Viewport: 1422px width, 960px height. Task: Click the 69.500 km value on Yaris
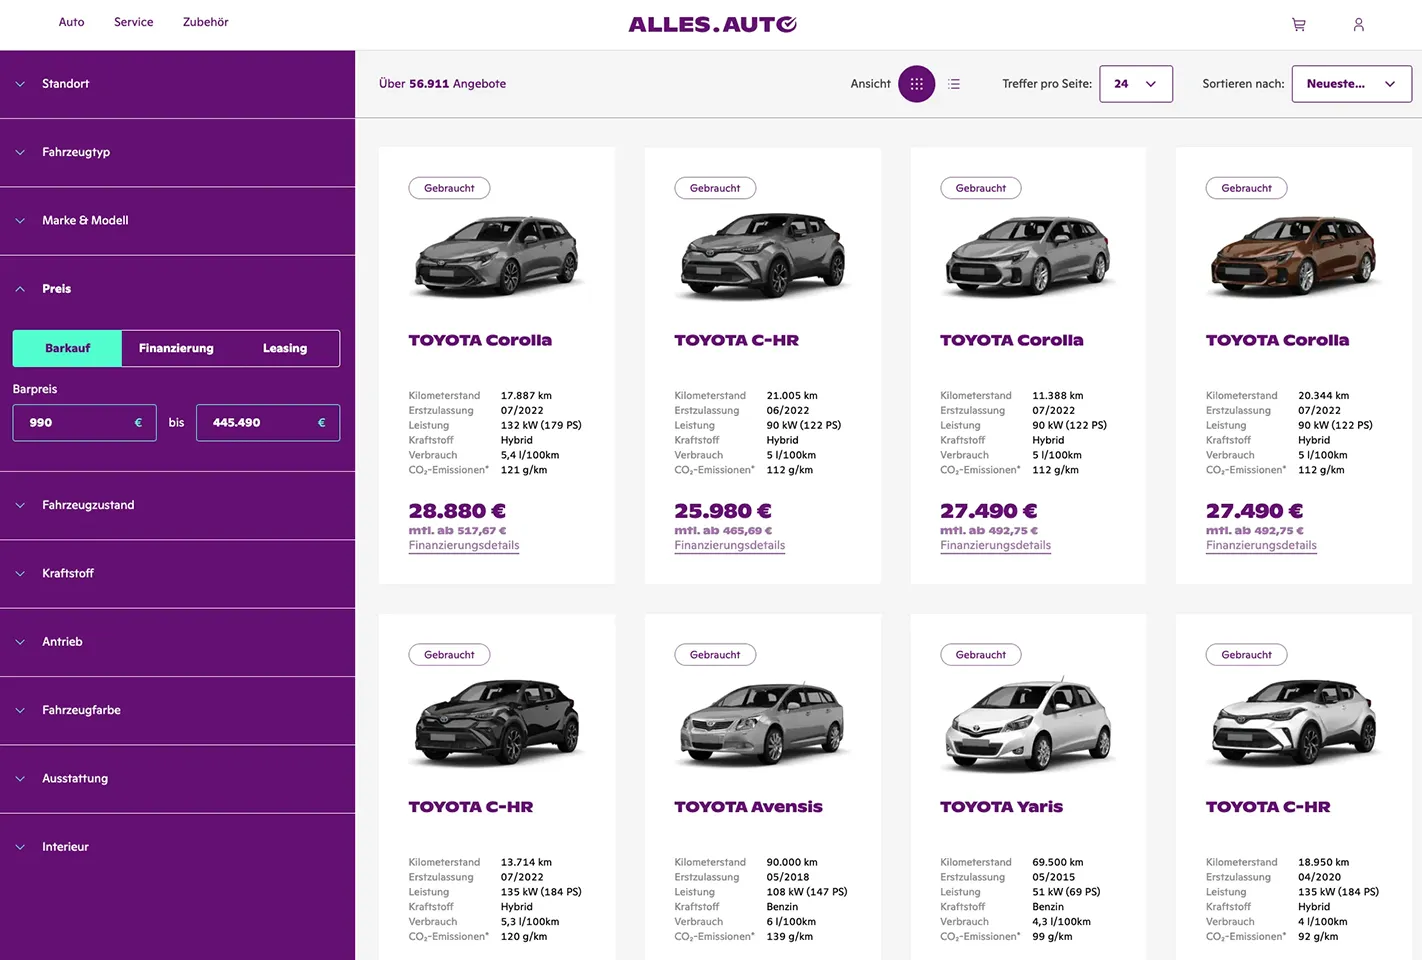(x=1058, y=862)
